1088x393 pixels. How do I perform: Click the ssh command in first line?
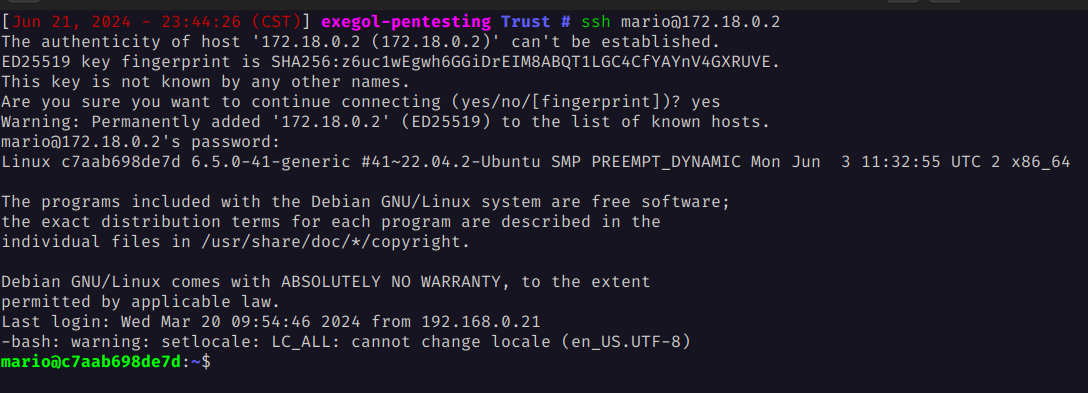pyautogui.click(x=595, y=22)
